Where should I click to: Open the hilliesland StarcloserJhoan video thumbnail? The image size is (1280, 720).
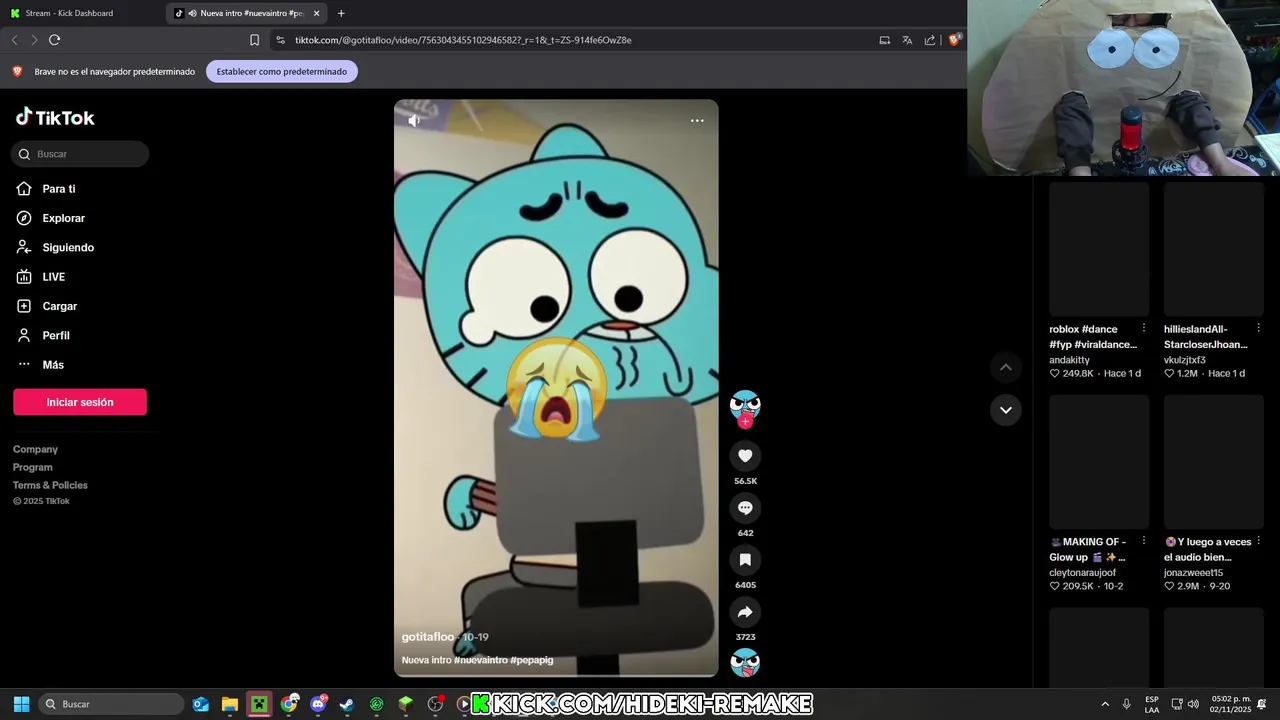(x=1214, y=249)
